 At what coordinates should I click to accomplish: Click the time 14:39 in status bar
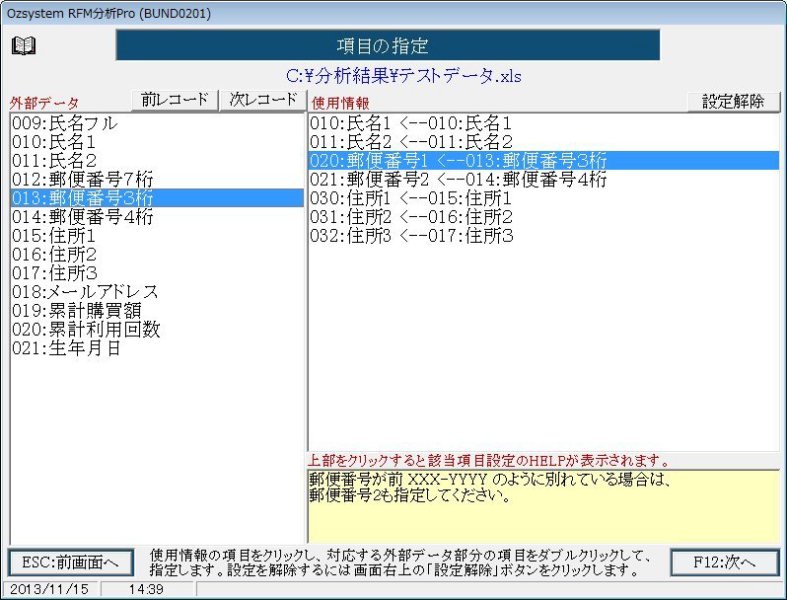146,589
